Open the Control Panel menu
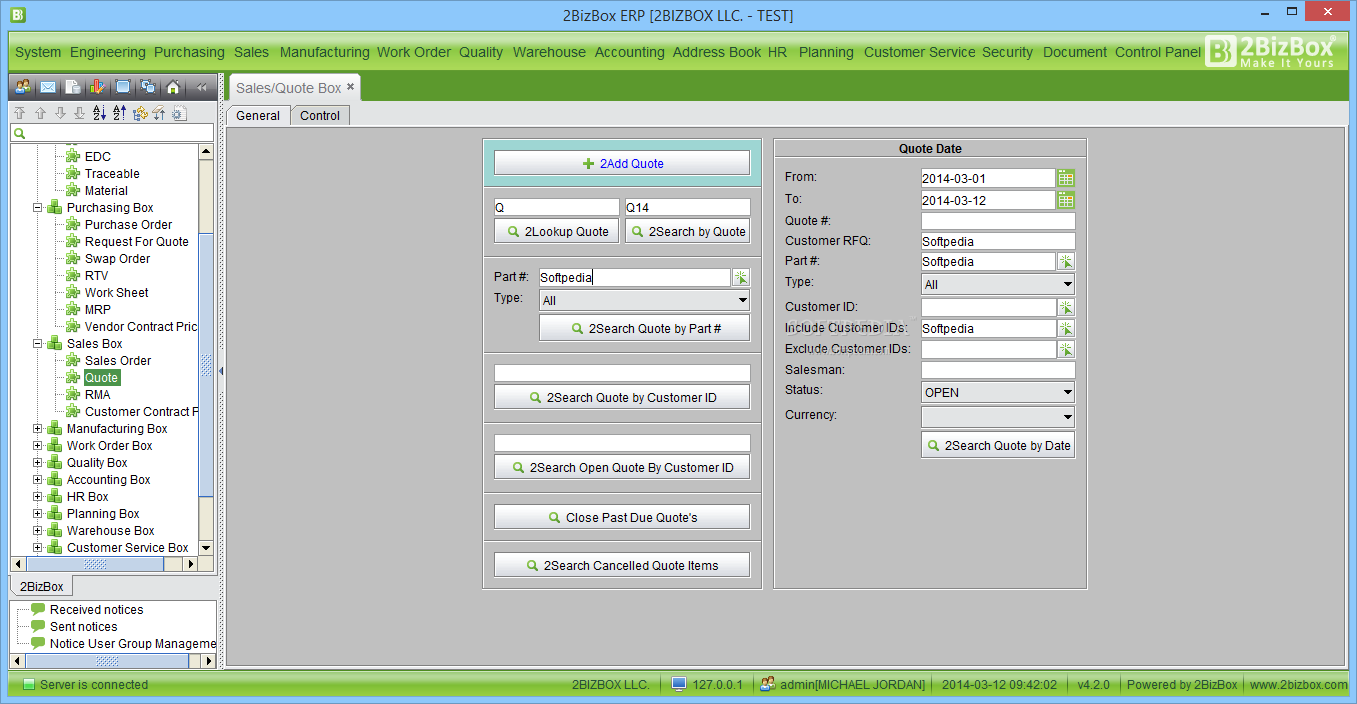 pyautogui.click(x=1158, y=52)
